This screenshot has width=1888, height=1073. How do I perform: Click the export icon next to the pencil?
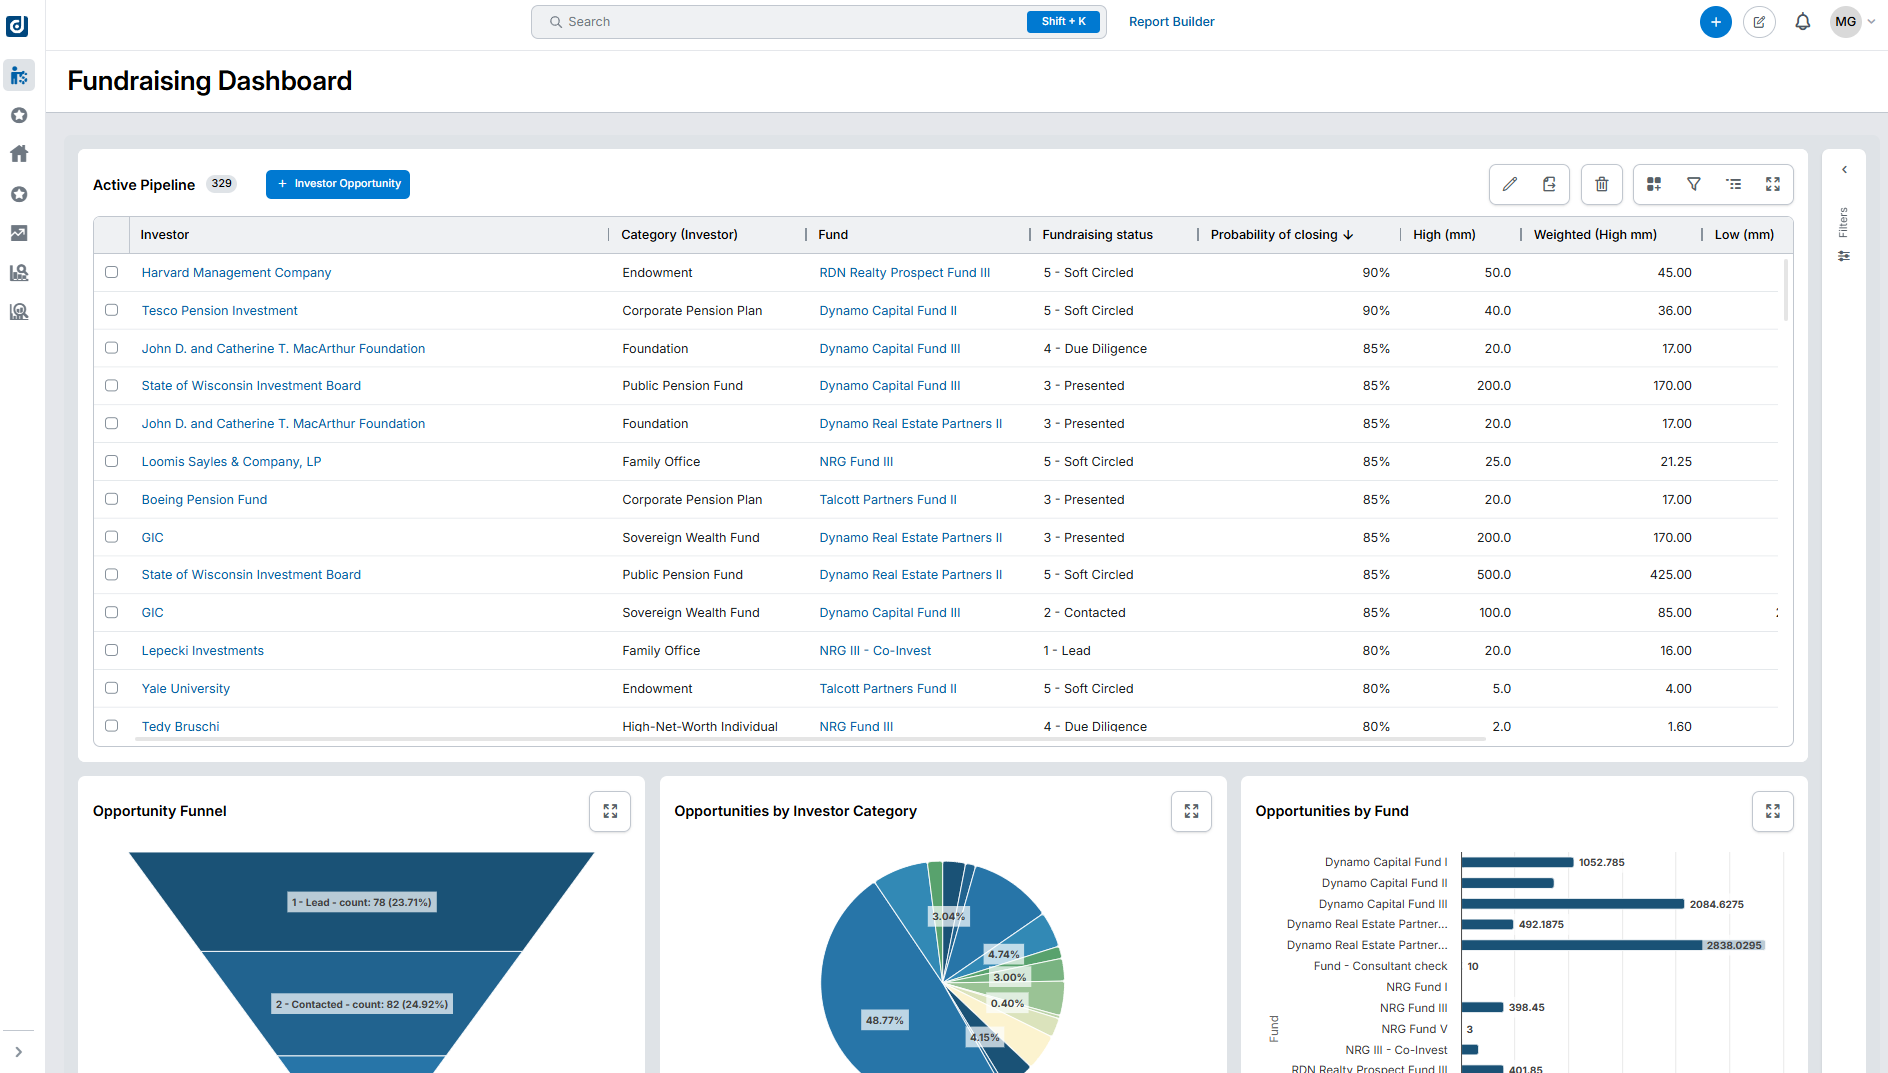(1549, 184)
